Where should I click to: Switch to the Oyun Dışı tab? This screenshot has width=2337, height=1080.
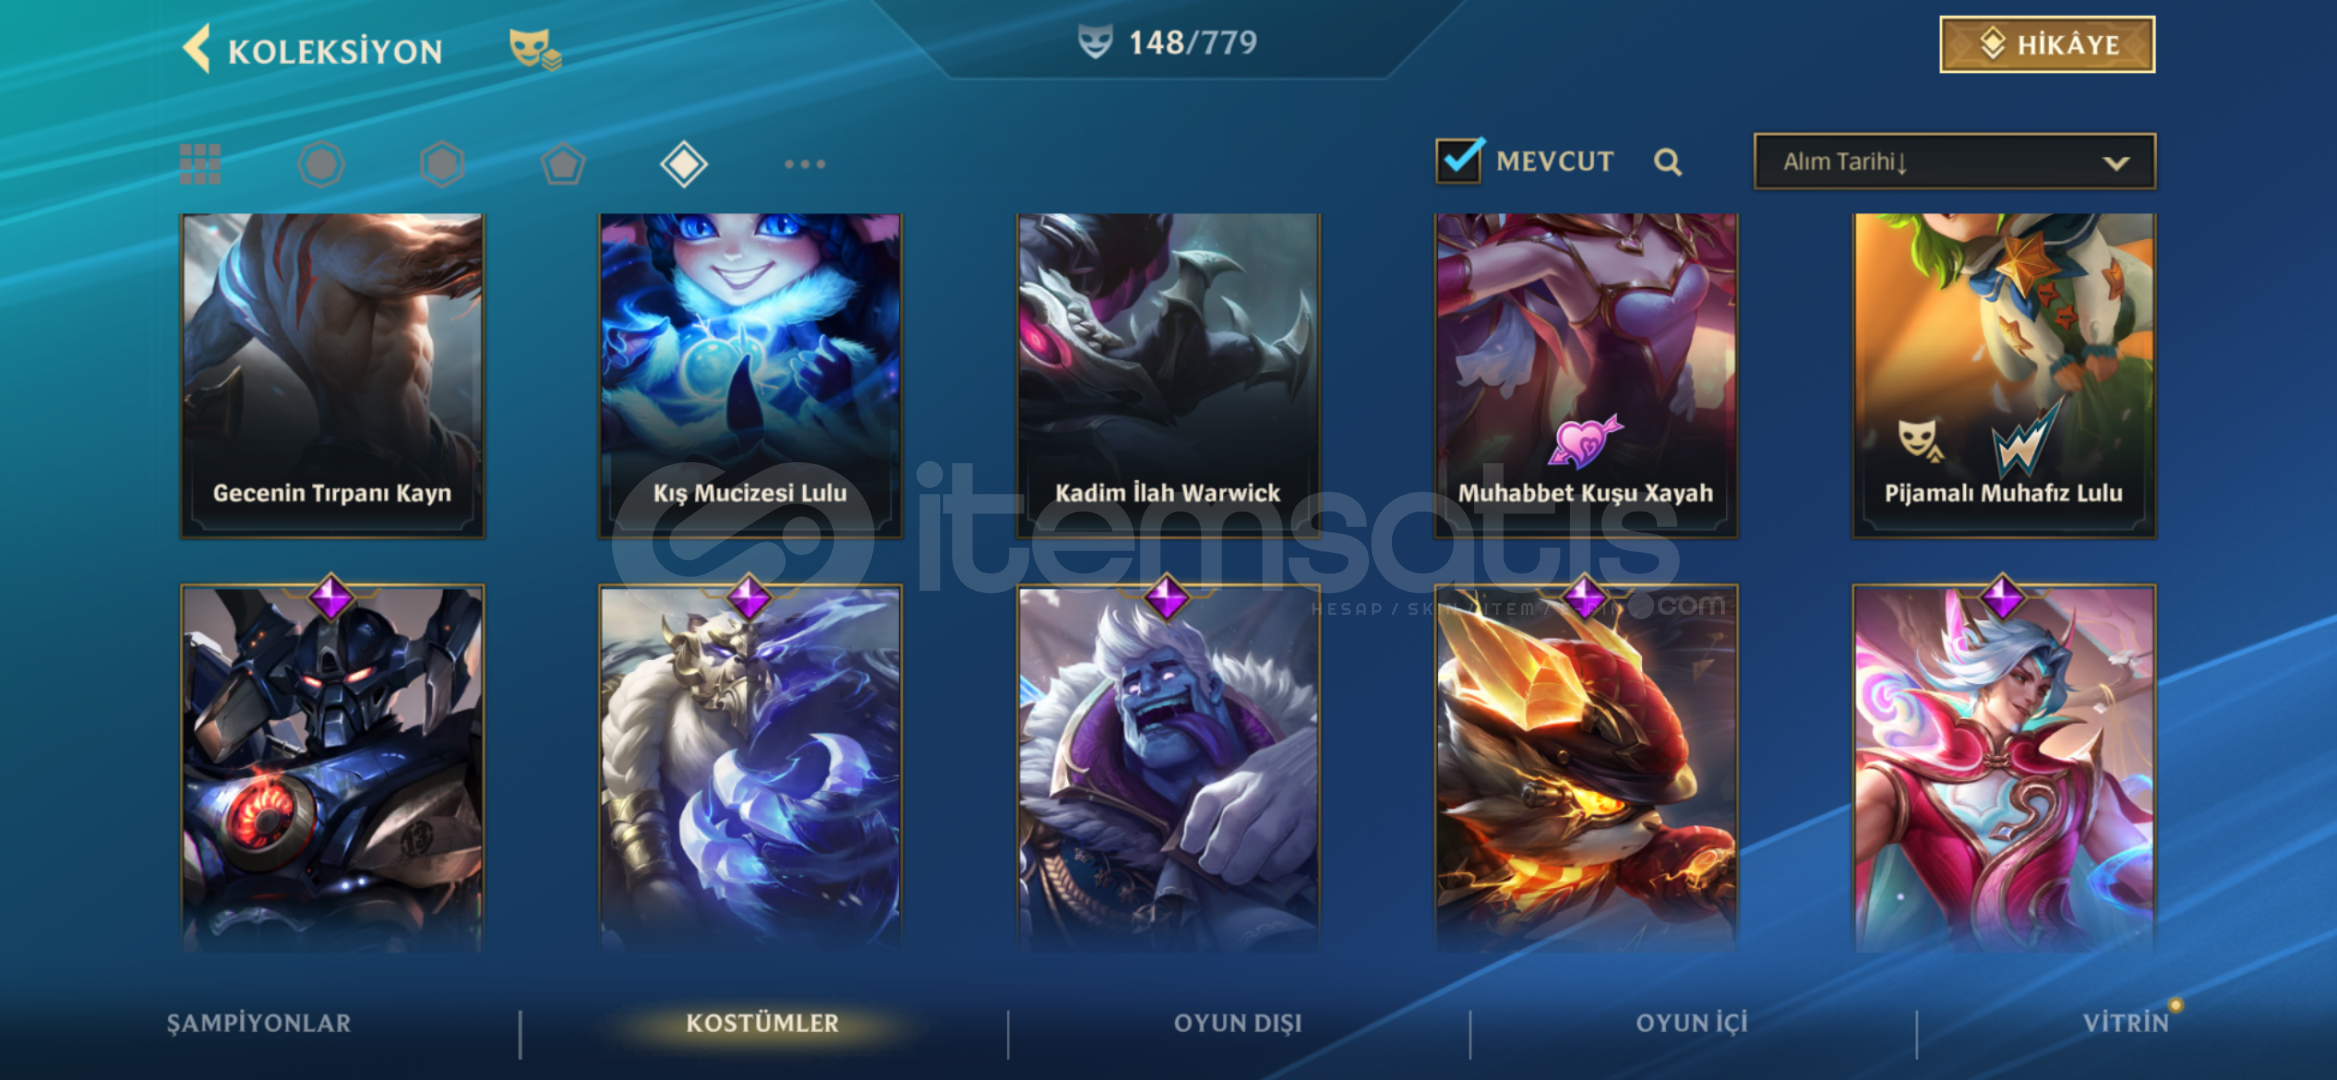(1238, 1023)
